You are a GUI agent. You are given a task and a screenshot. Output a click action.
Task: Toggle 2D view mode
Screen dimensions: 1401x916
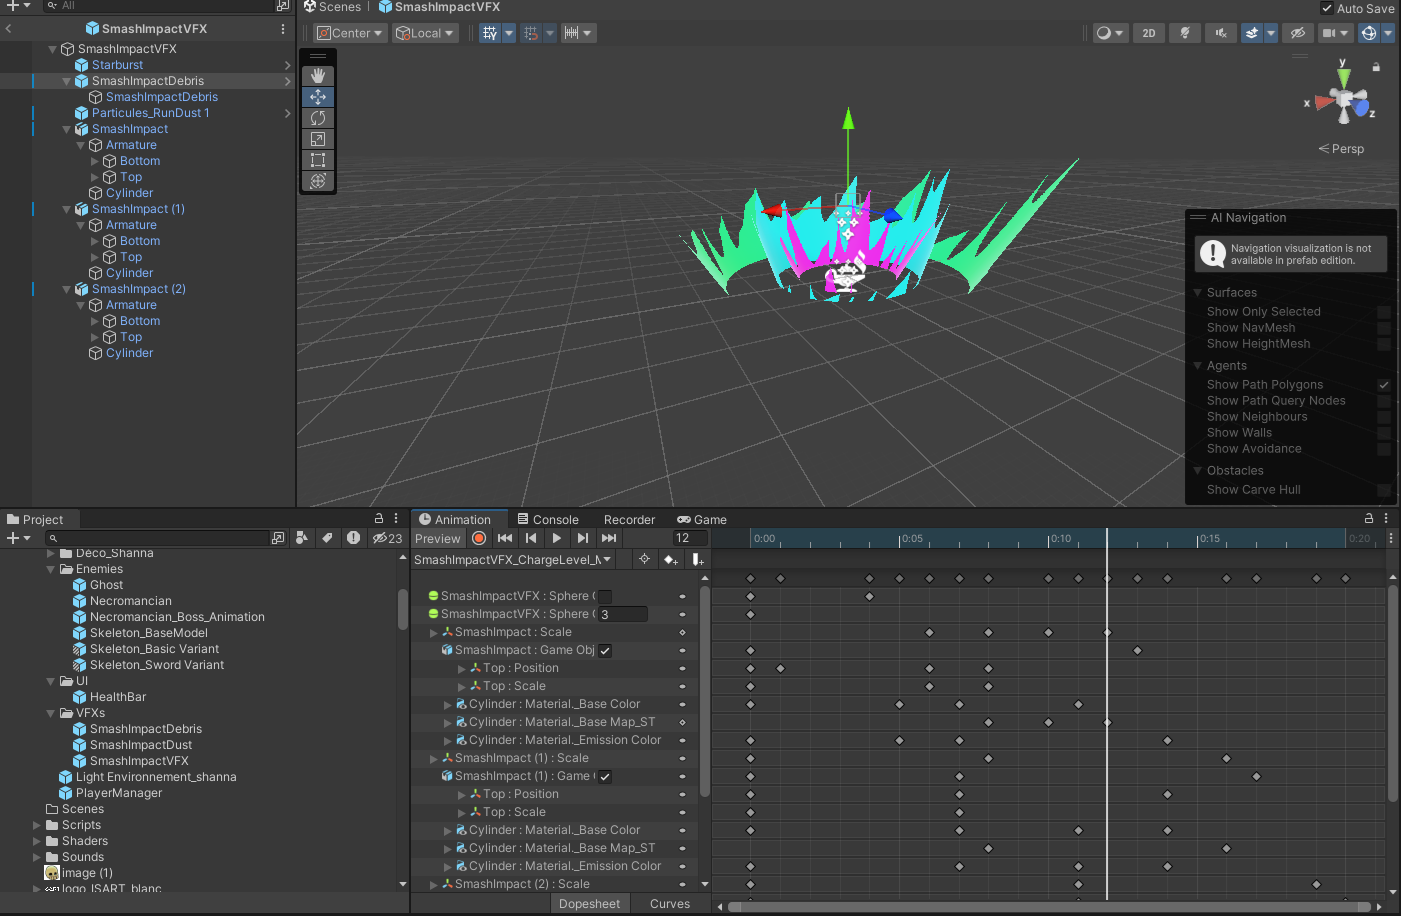tap(1149, 33)
